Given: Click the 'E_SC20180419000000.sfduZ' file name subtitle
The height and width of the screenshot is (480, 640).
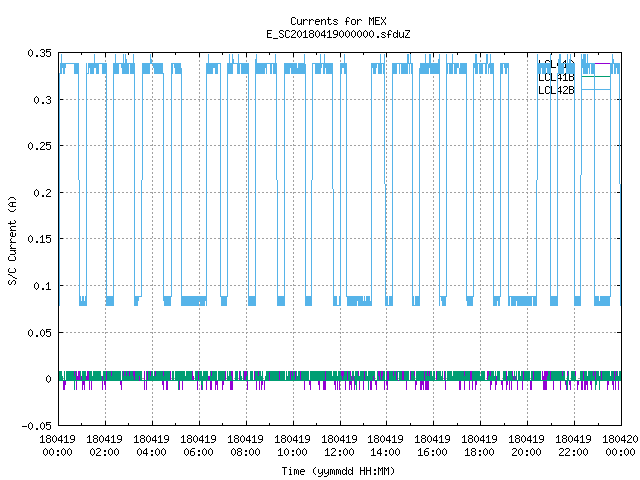Looking at the screenshot, I should click(338, 34).
